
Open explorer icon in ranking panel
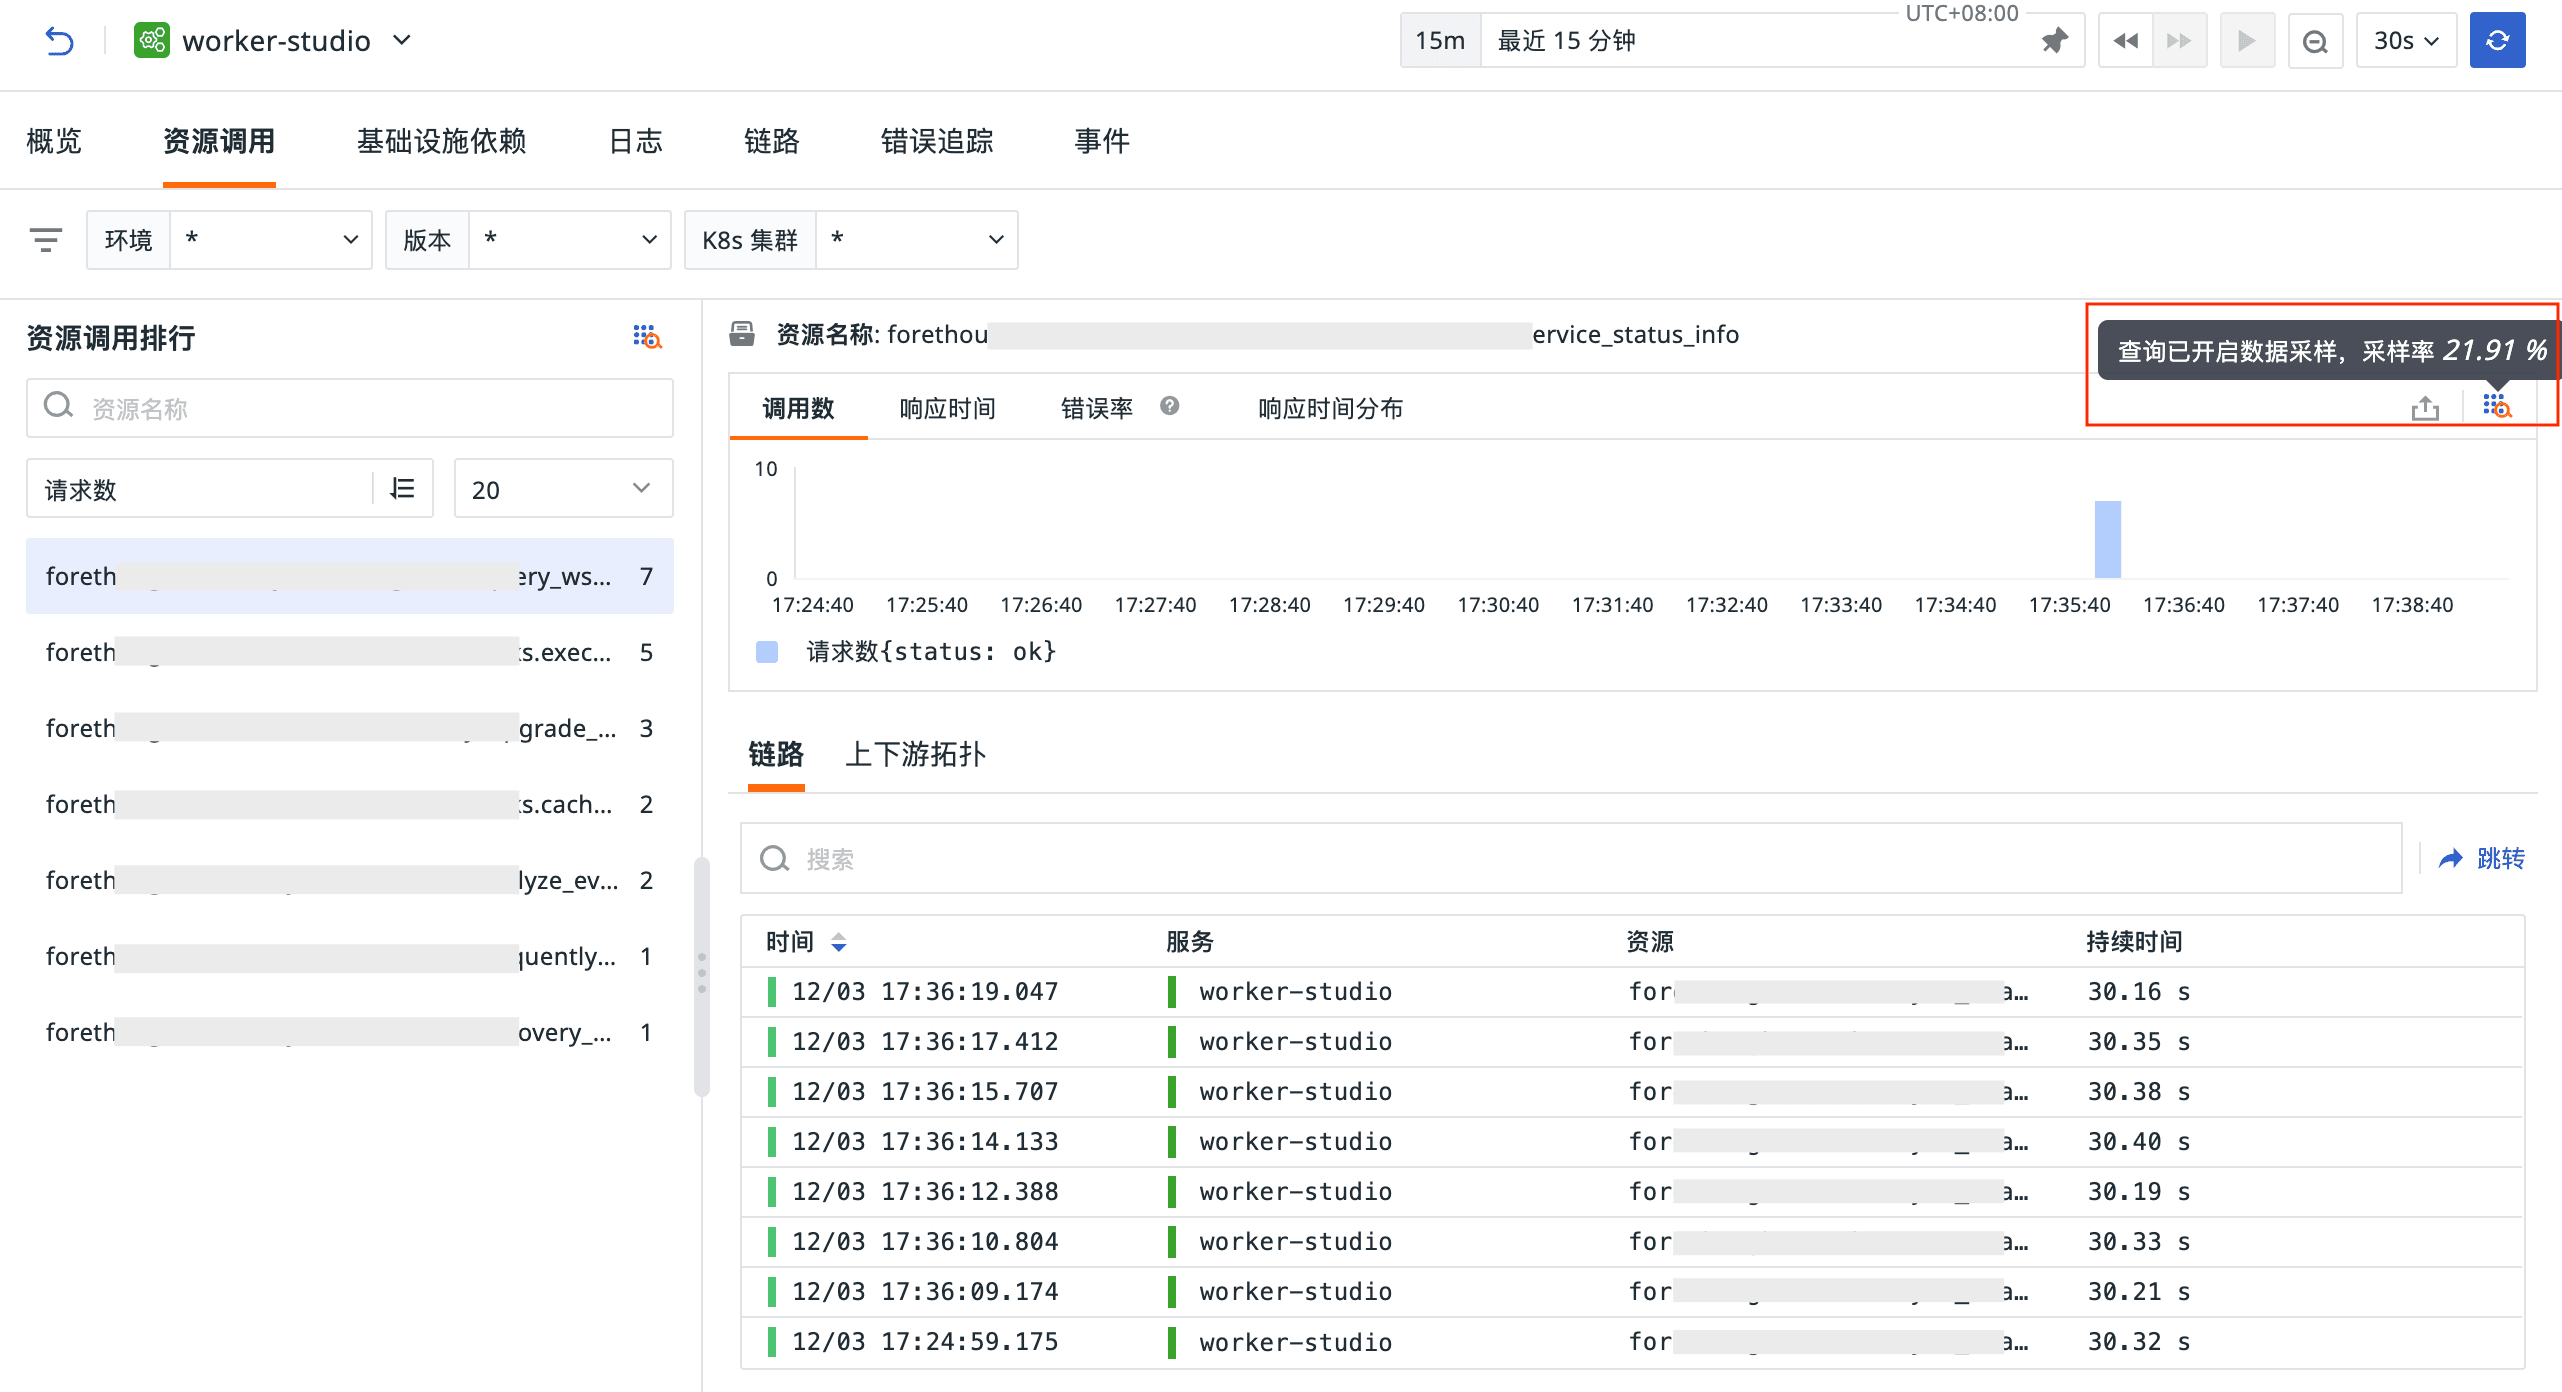pos(647,337)
